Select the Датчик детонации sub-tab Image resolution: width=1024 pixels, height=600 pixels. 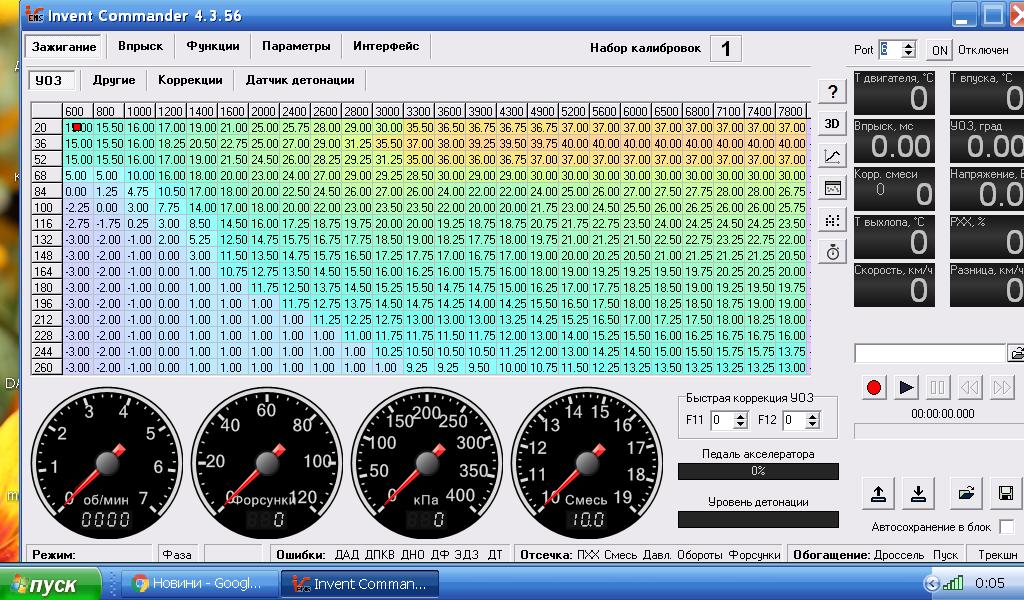pyautogui.click(x=300, y=80)
